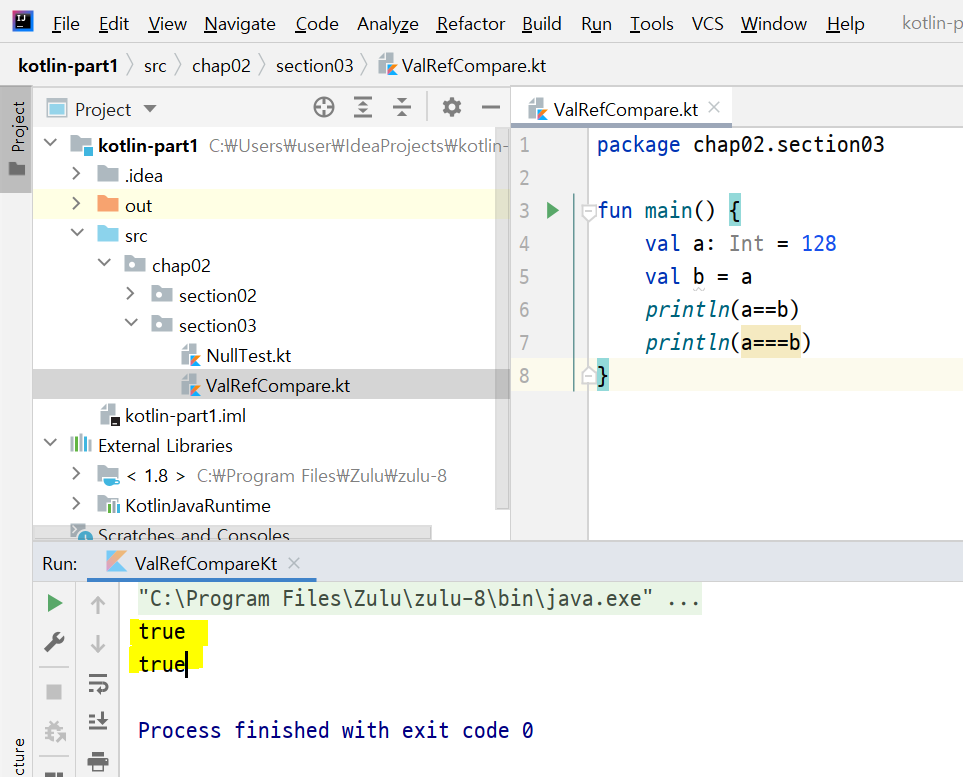Open Project panel settings gear
The height and width of the screenshot is (777, 963).
452,107
